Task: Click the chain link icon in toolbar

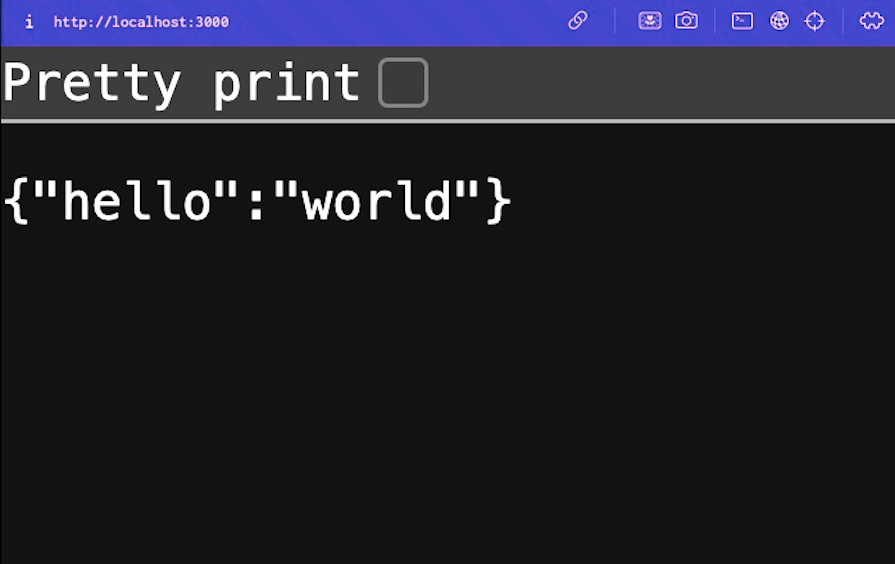Action: [578, 21]
